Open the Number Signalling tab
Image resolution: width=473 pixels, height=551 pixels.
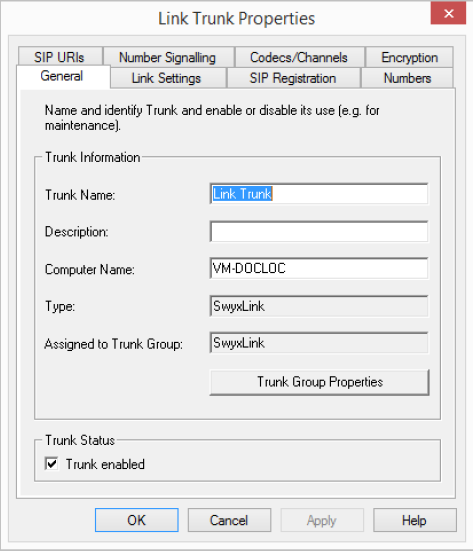point(168,57)
